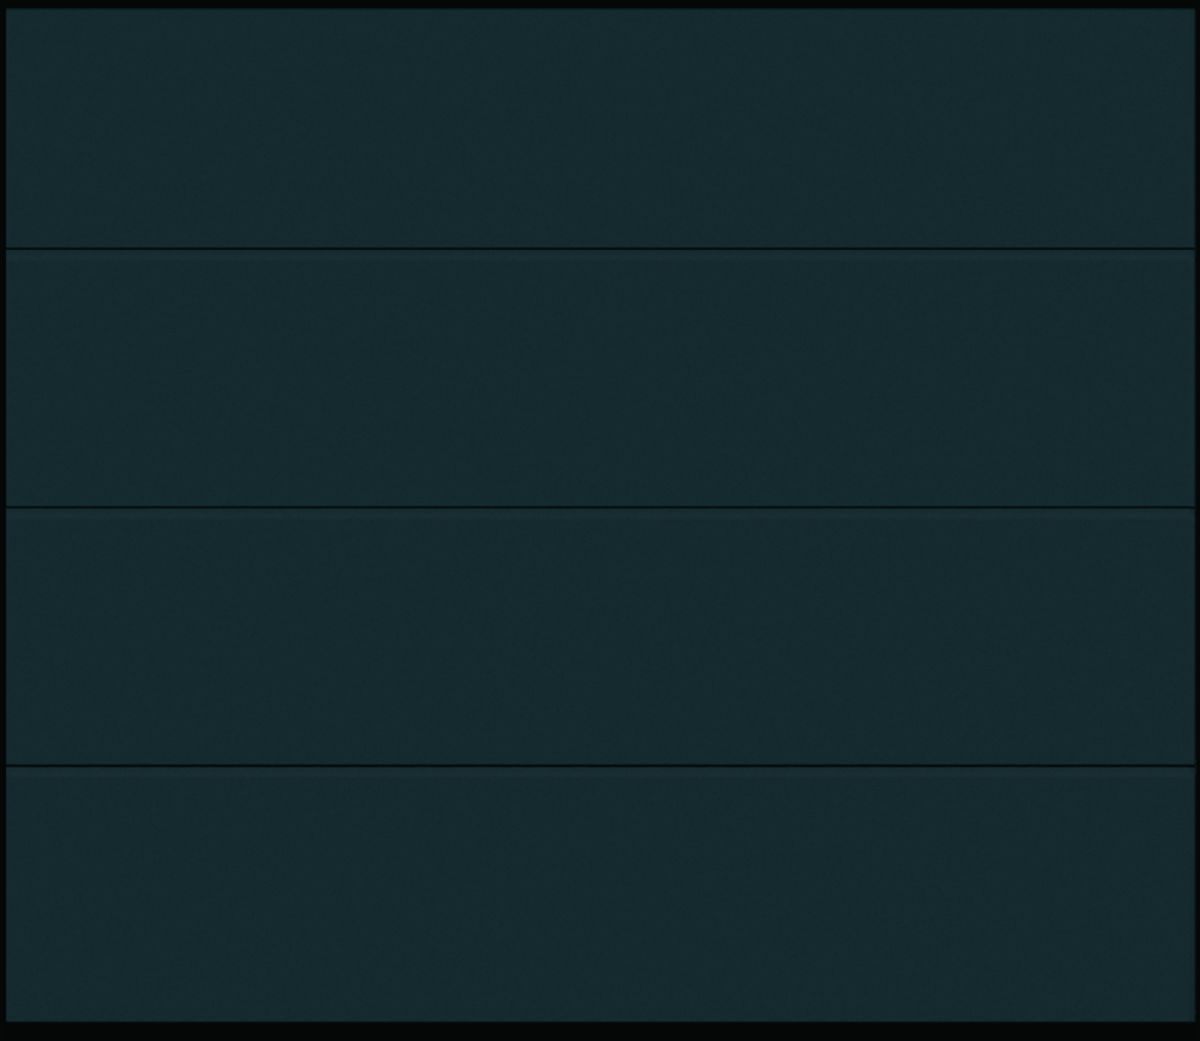Click the black border along the bottom edge
The image size is (1200, 1041).
600,1031
